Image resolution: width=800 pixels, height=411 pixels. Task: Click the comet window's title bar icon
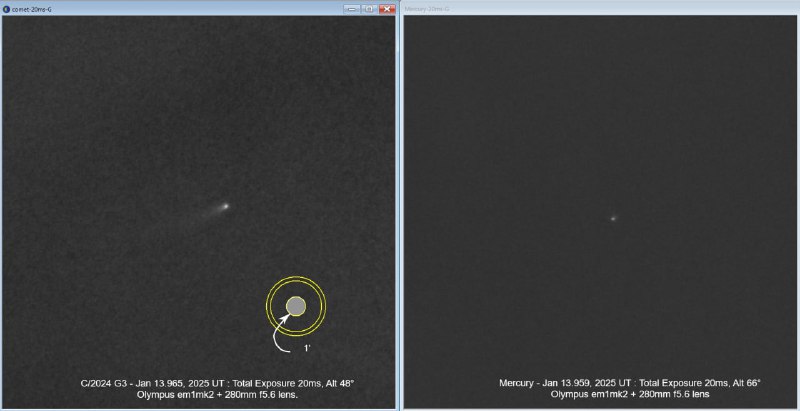[7, 8]
